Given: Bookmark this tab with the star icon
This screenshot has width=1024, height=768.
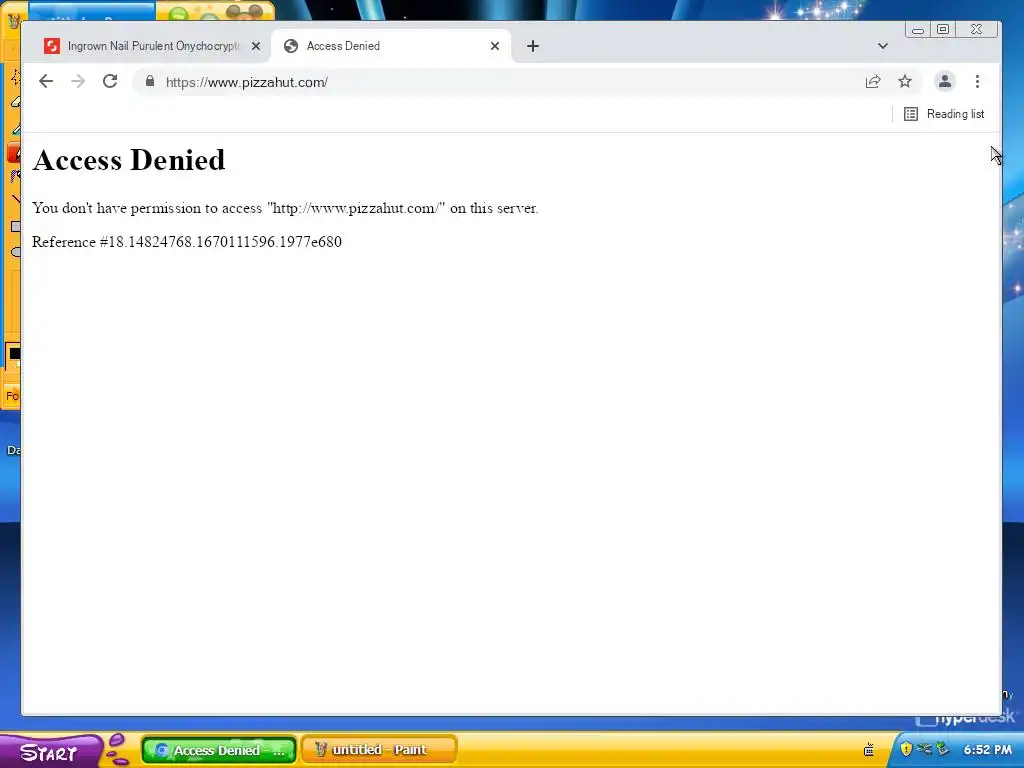Looking at the screenshot, I should (x=904, y=82).
